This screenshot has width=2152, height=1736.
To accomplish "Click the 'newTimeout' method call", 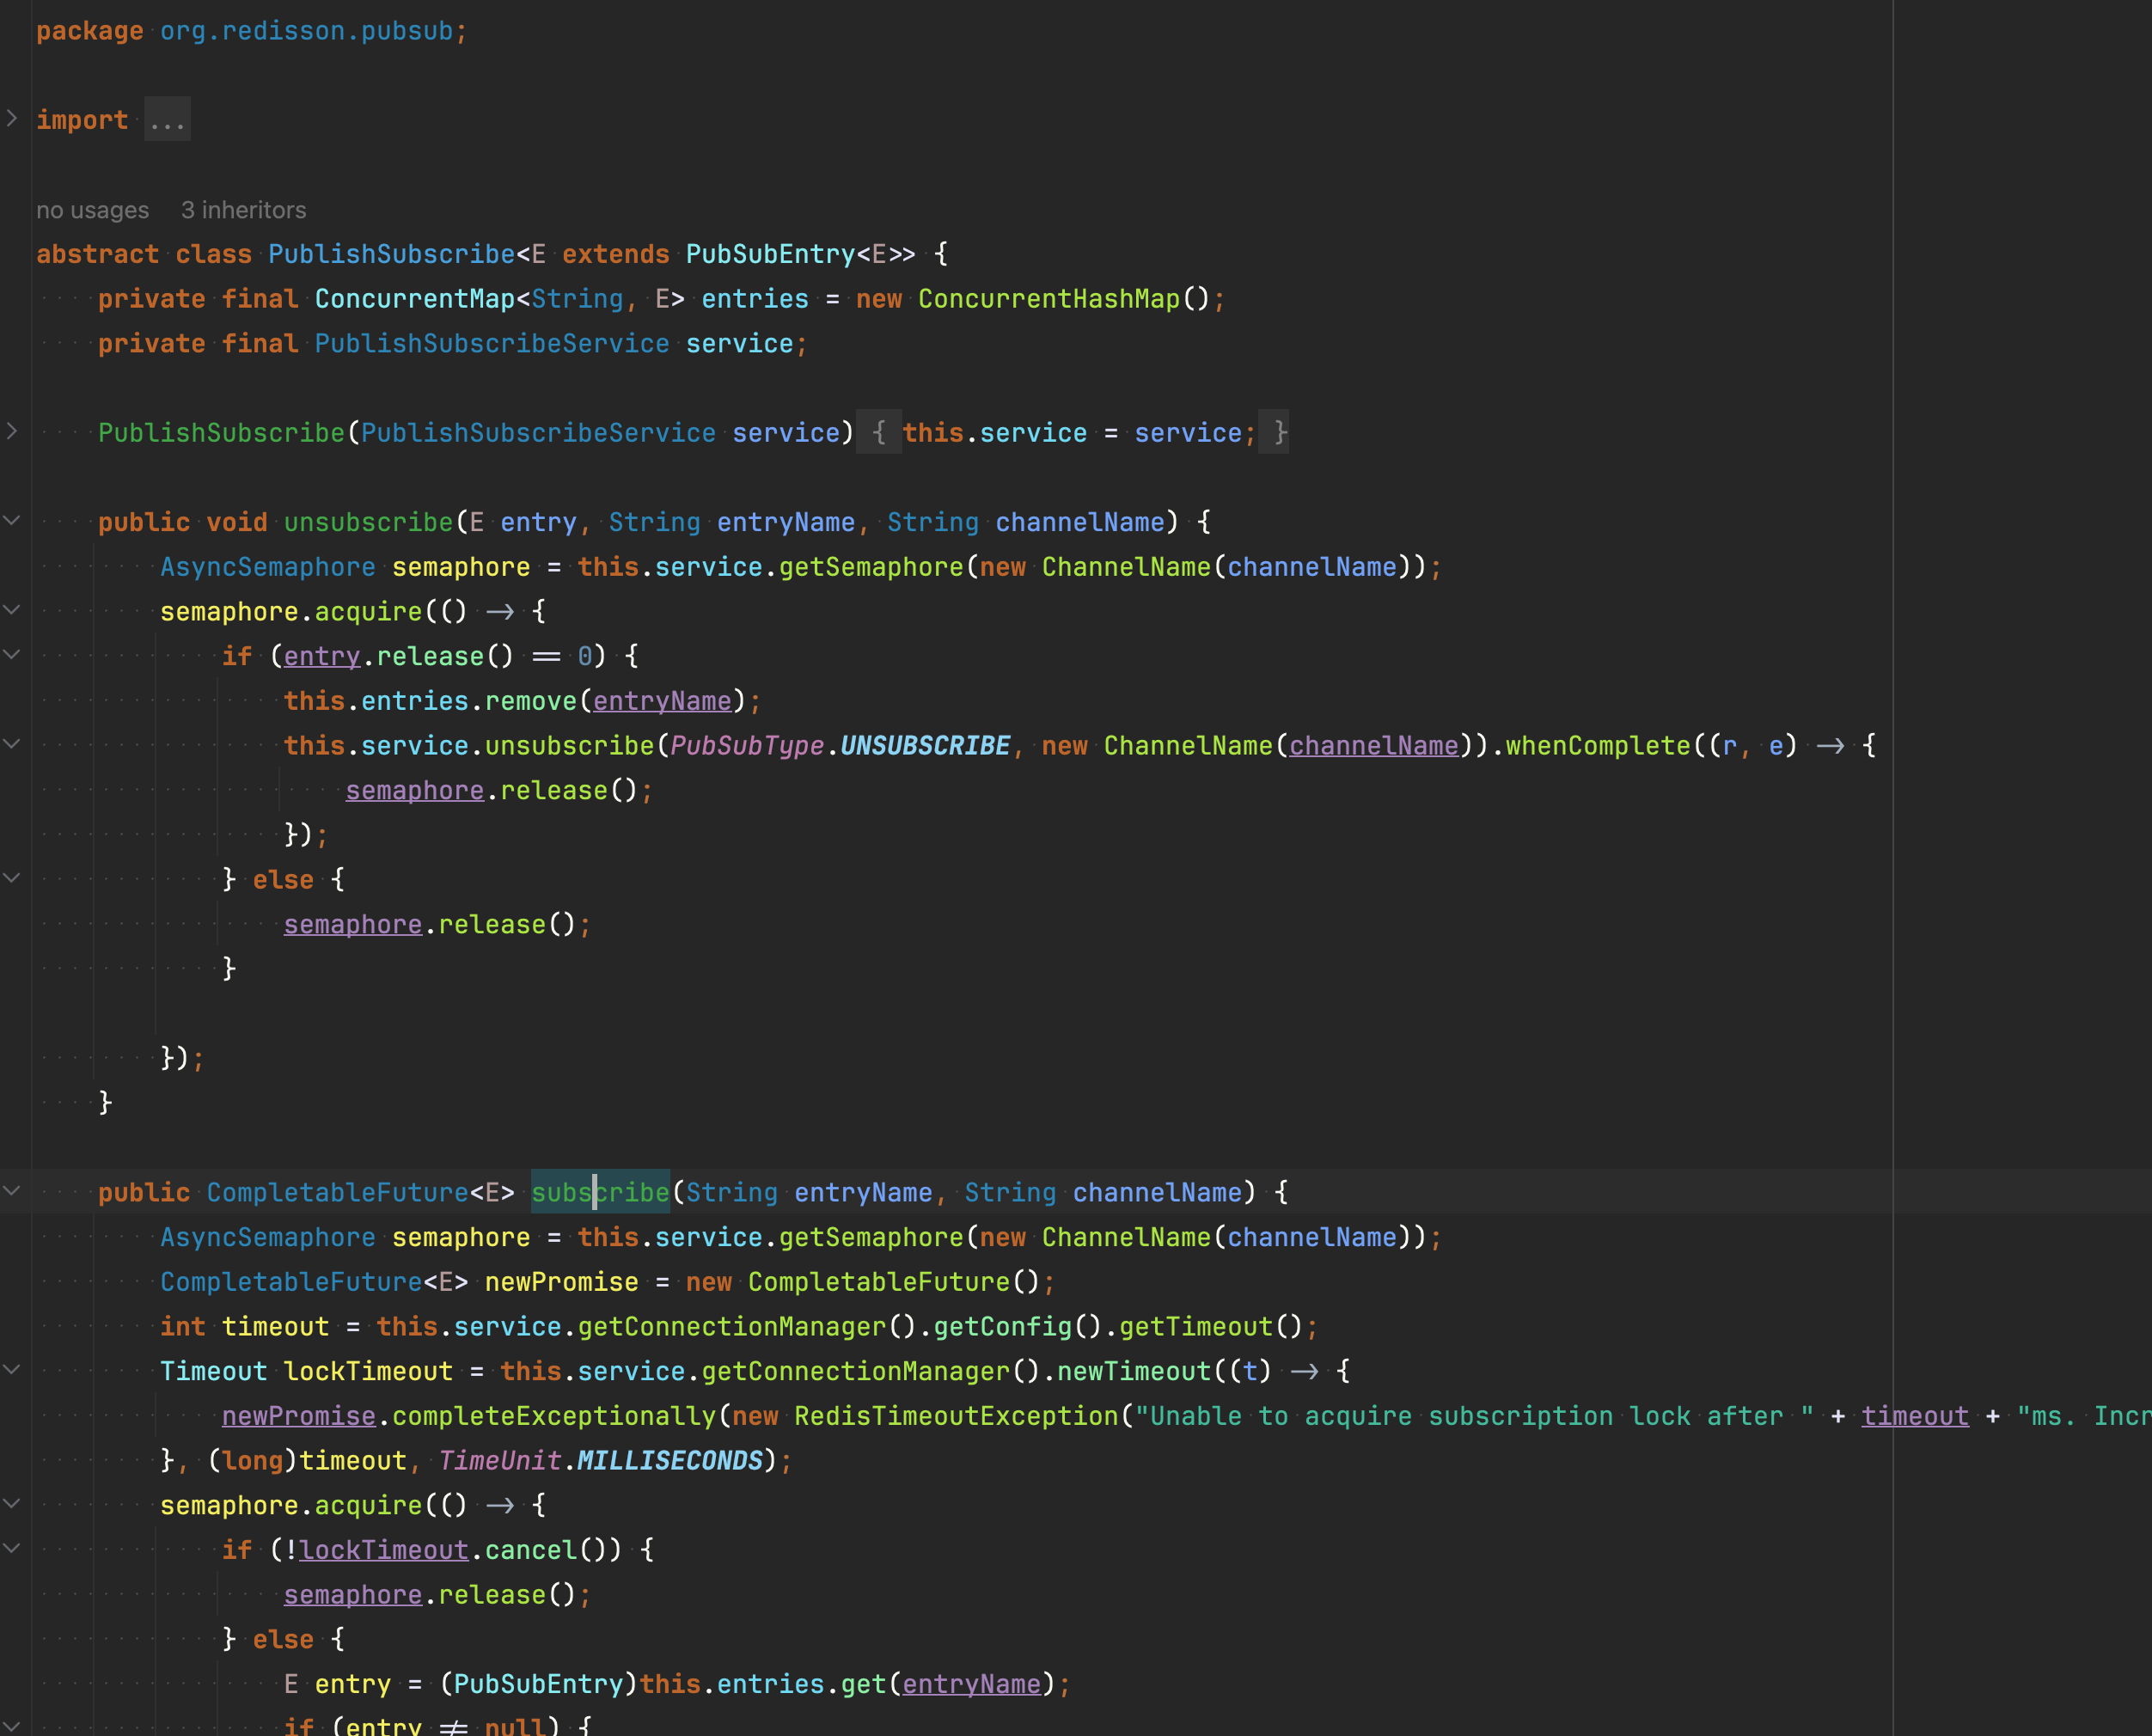I will [1134, 1371].
